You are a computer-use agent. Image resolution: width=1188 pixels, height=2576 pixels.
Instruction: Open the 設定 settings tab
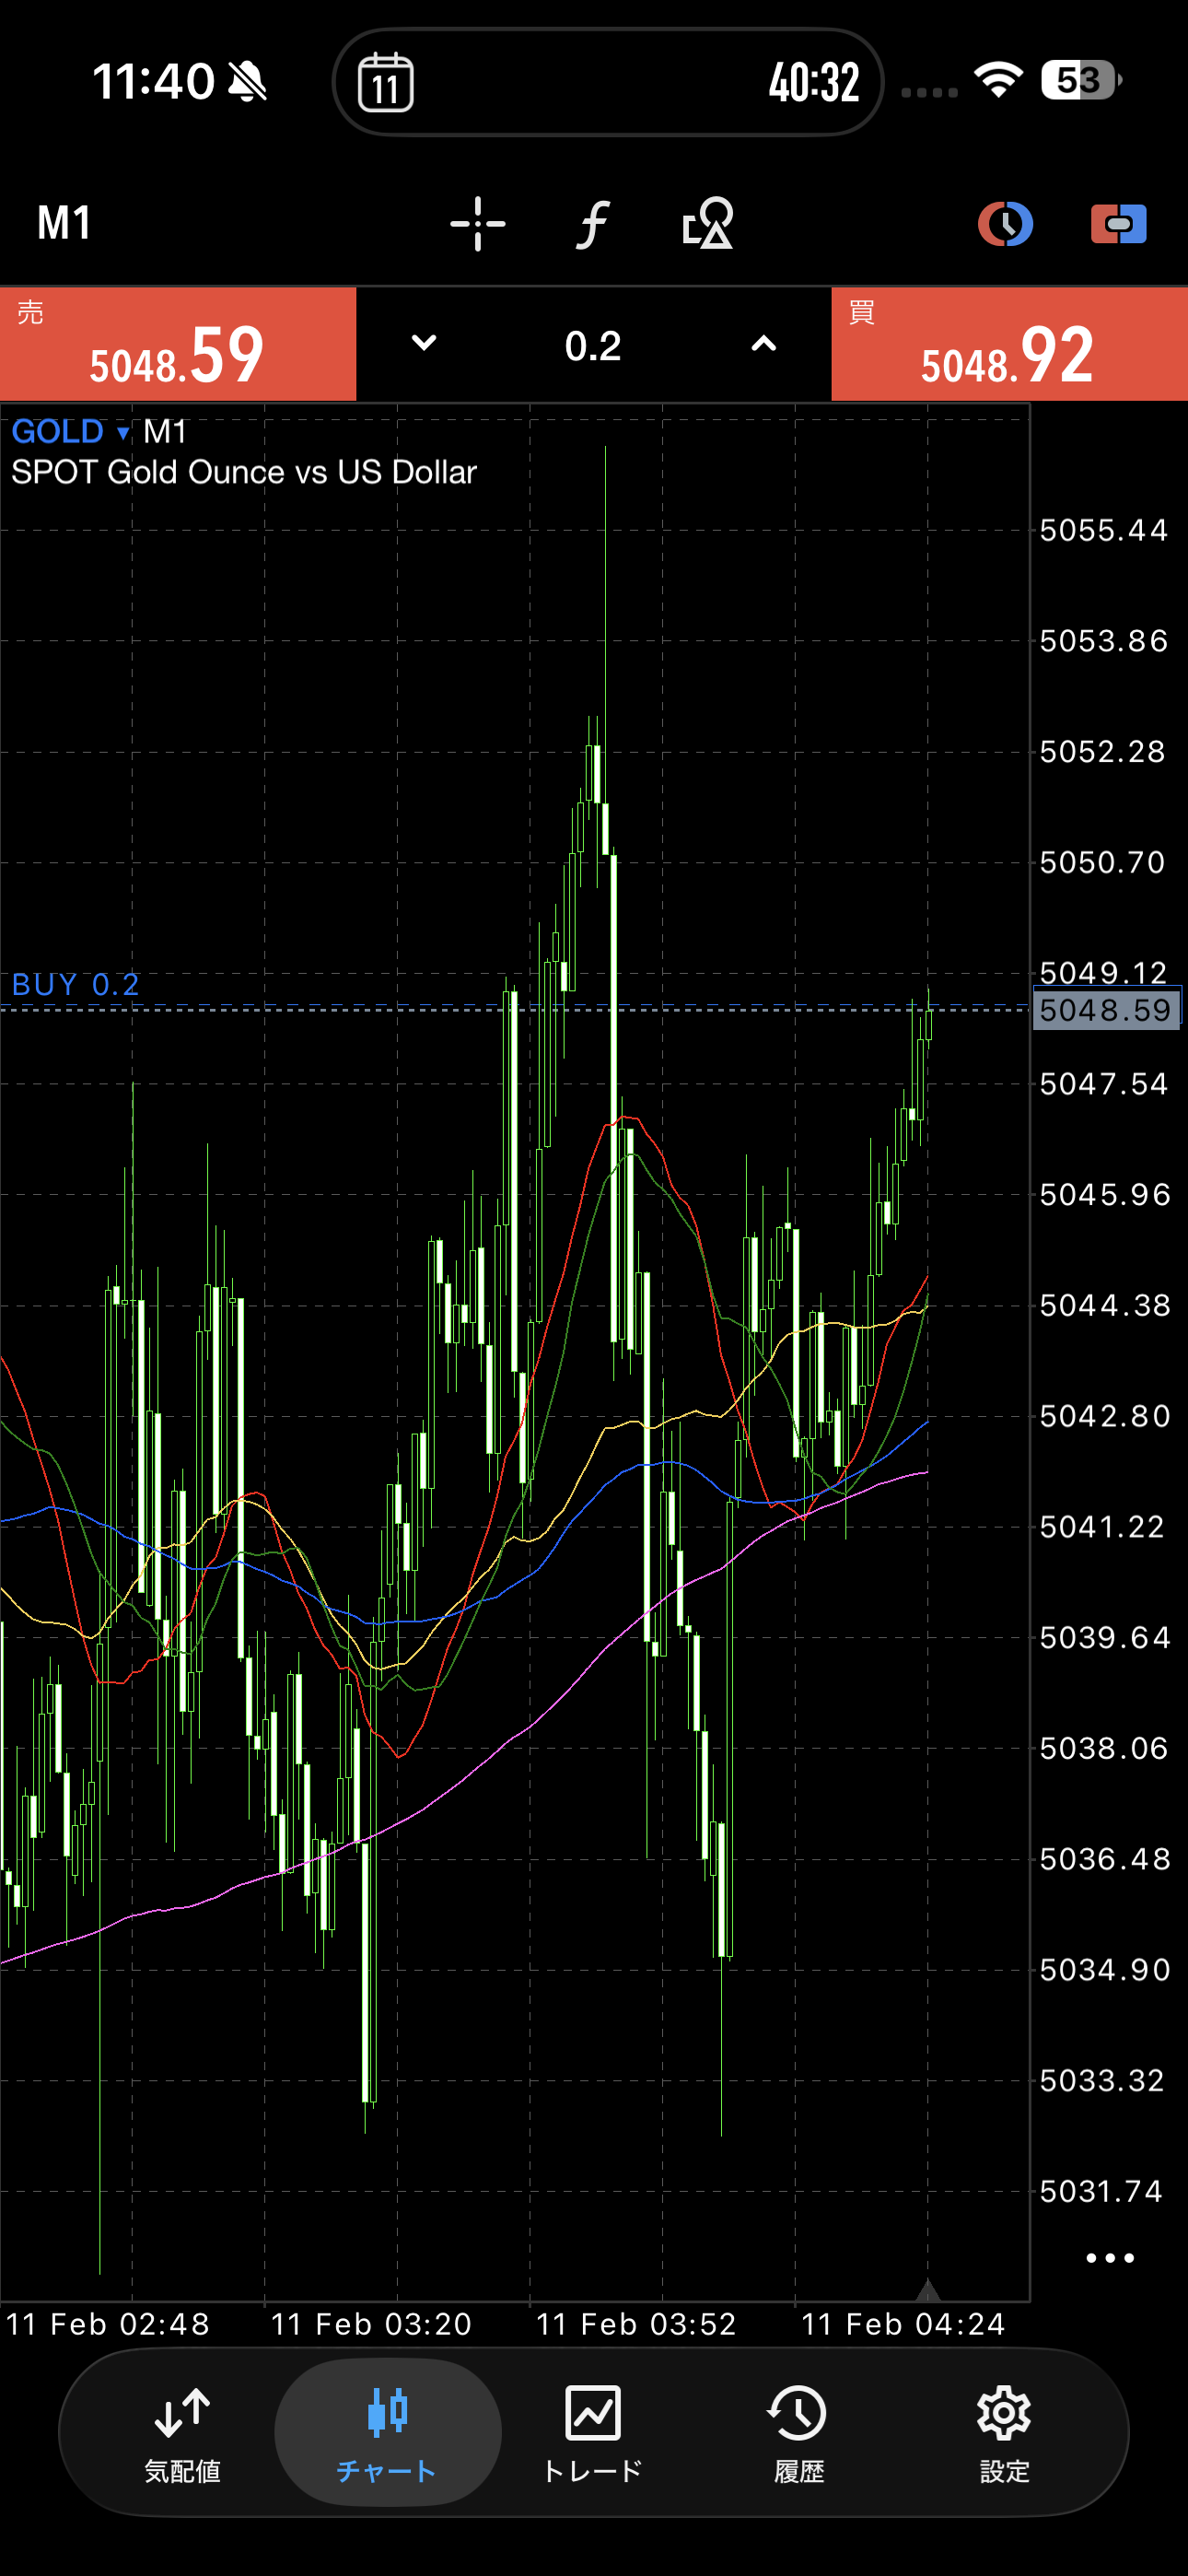point(1004,2431)
